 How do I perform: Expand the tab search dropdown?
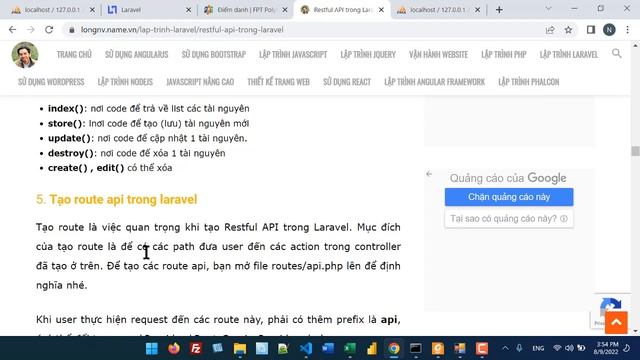click(x=548, y=9)
